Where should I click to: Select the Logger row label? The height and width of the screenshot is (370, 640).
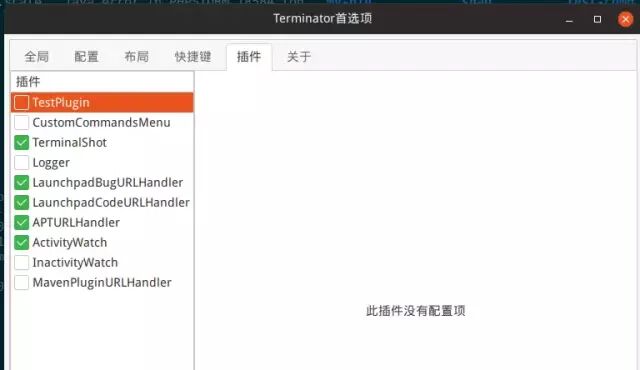tap(51, 163)
